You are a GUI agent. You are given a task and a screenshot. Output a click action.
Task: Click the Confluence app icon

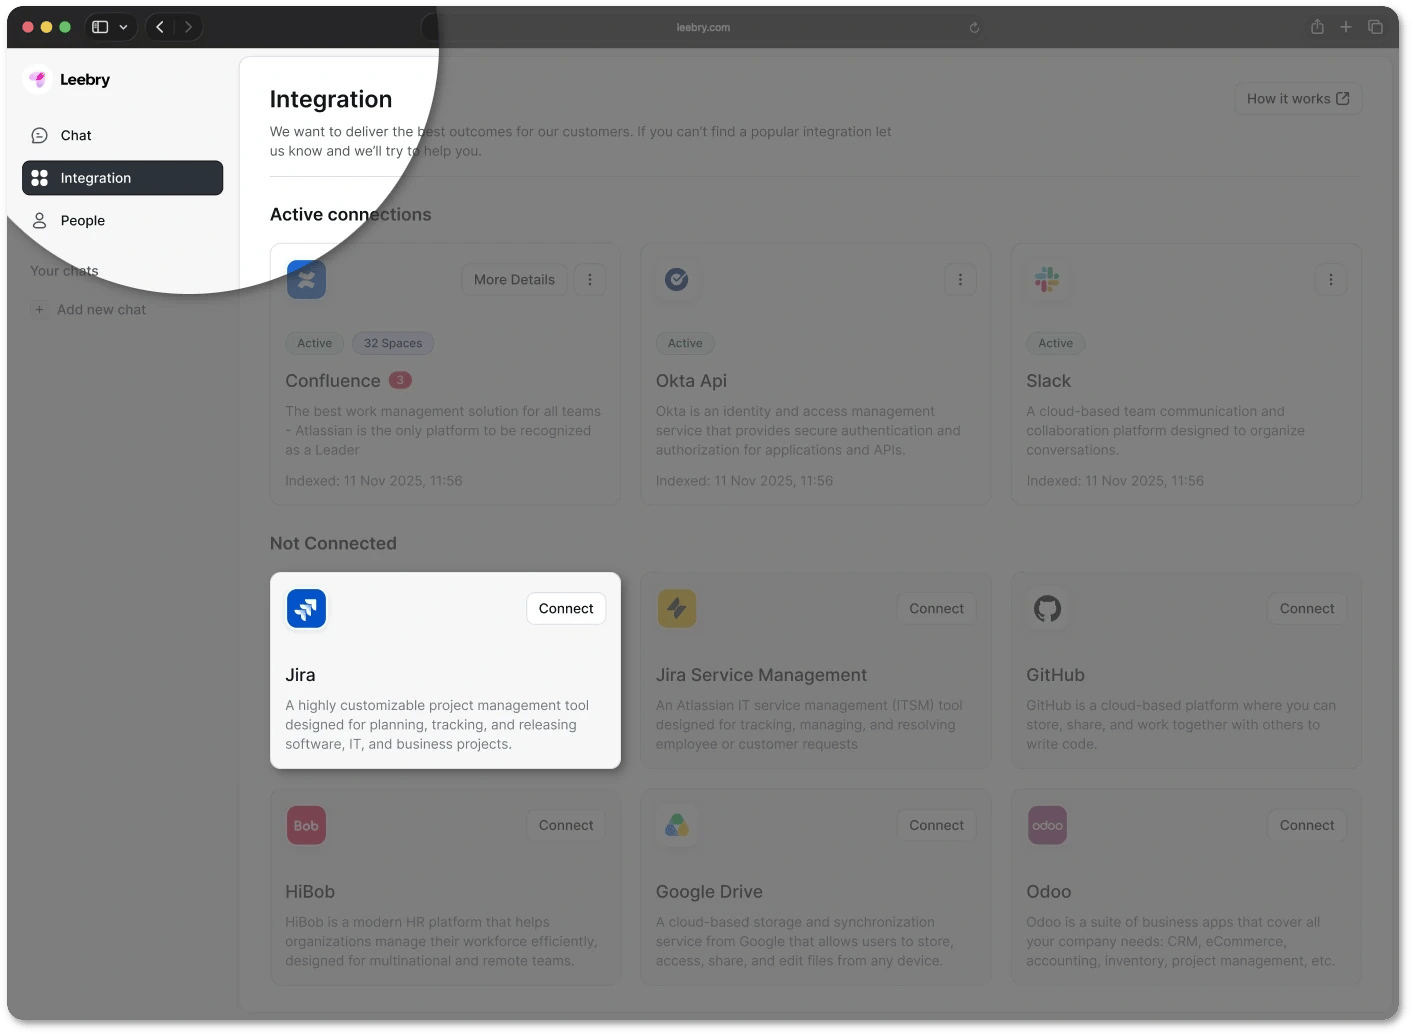tap(306, 280)
